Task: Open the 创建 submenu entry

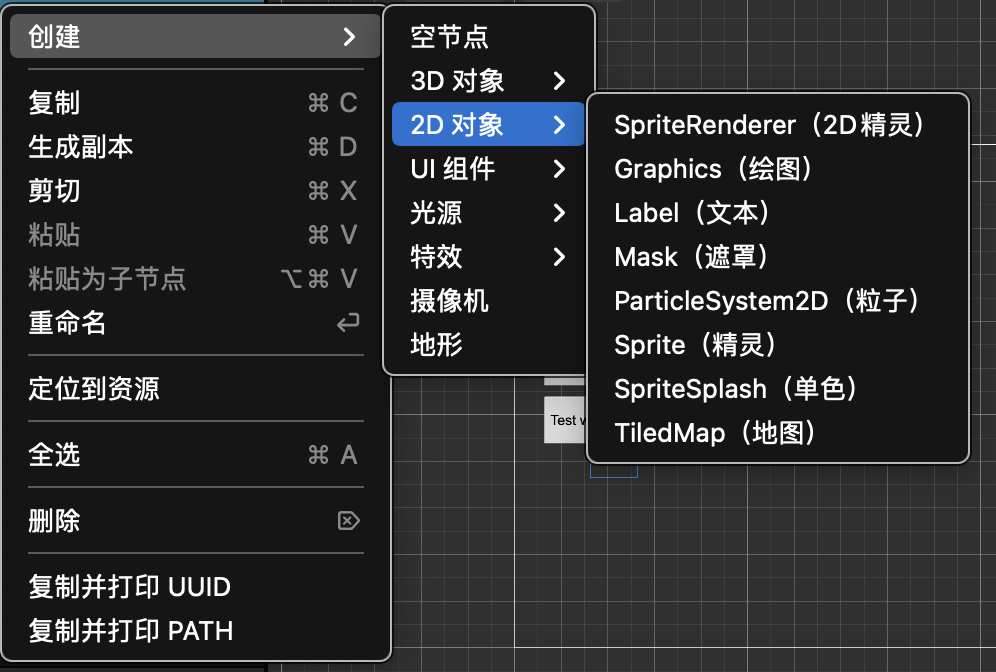Action: coord(195,36)
